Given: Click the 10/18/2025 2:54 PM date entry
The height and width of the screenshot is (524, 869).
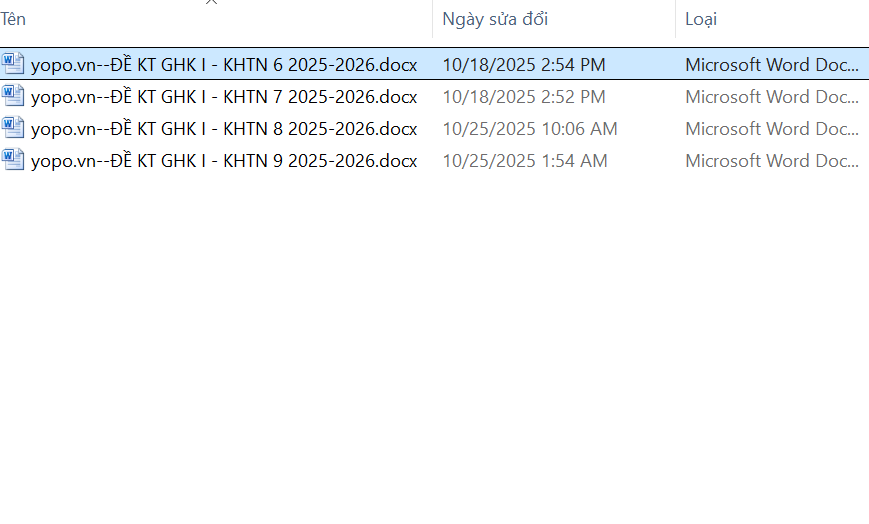Looking at the screenshot, I should coord(524,65).
